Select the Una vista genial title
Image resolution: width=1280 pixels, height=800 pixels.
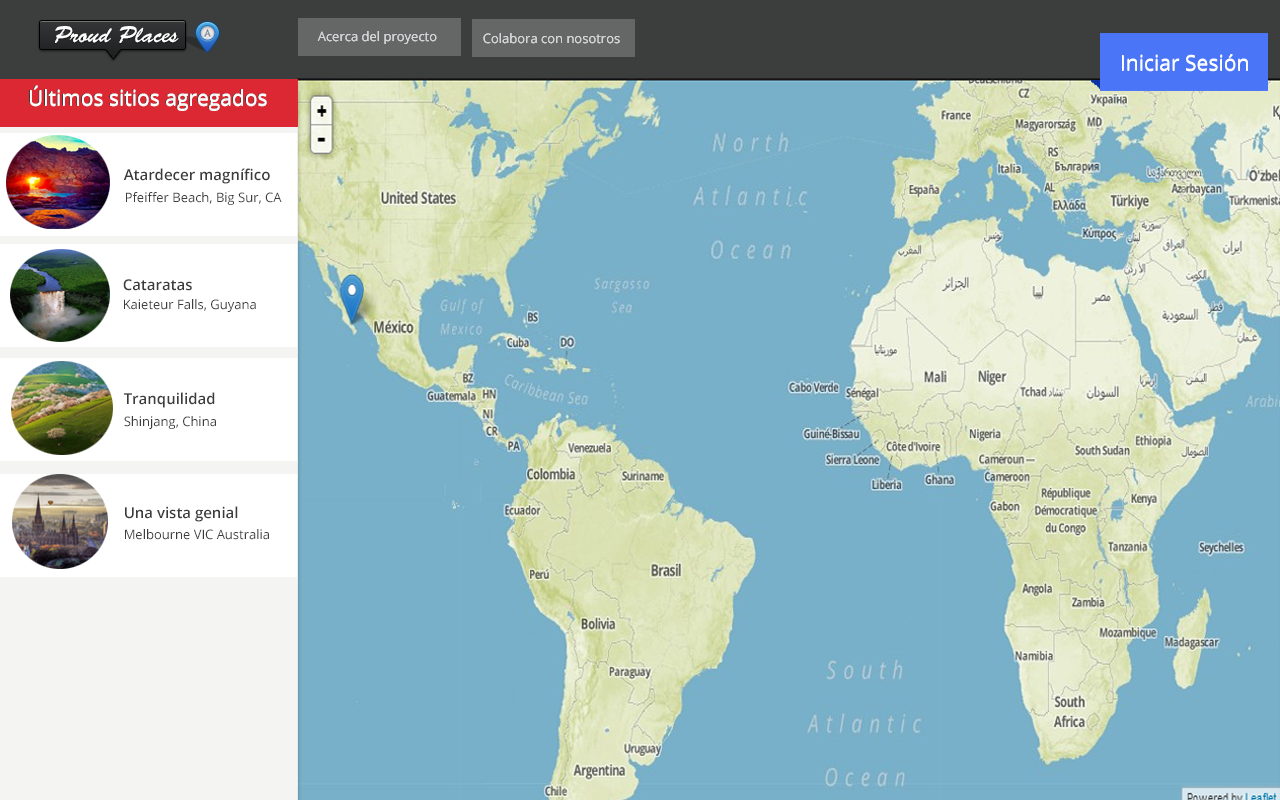click(x=181, y=513)
